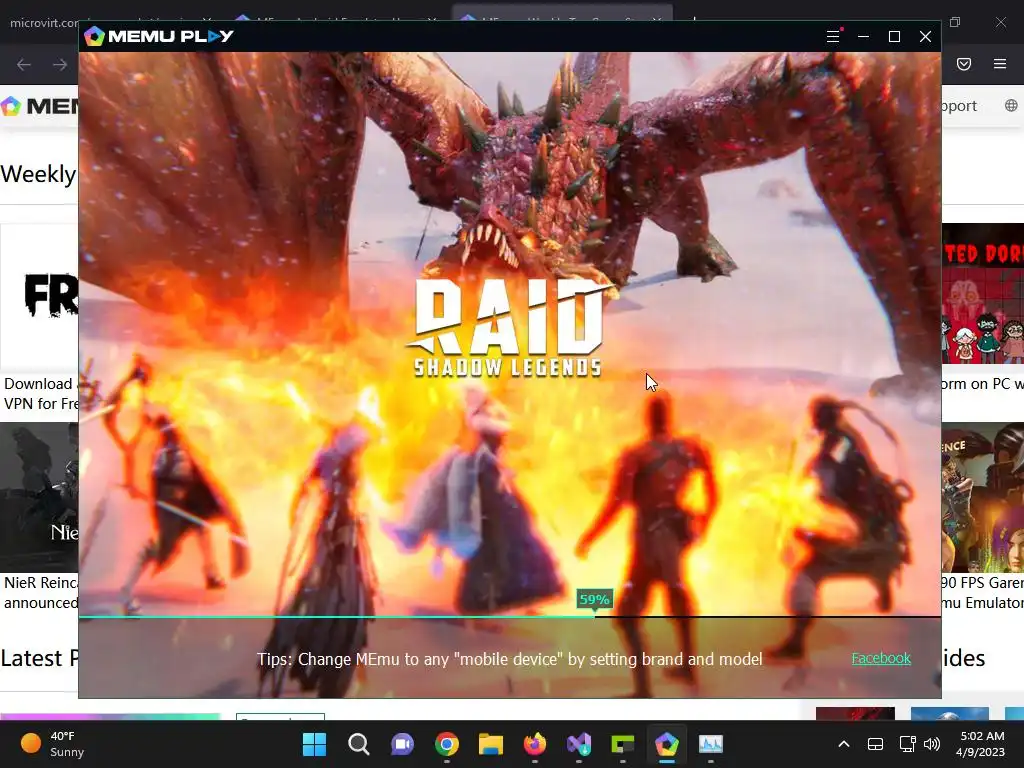Open the Chat app from taskbar
Image resolution: width=1024 pixels, height=768 pixels.
tap(402, 744)
